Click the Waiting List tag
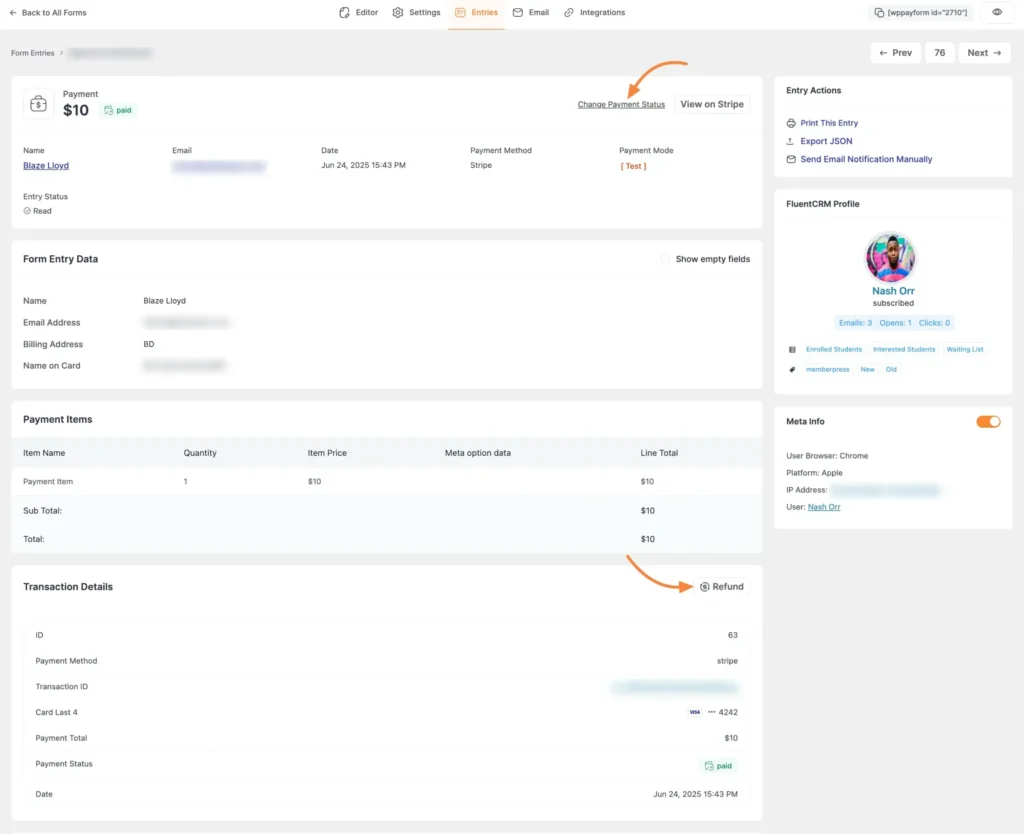 (x=965, y=349)
